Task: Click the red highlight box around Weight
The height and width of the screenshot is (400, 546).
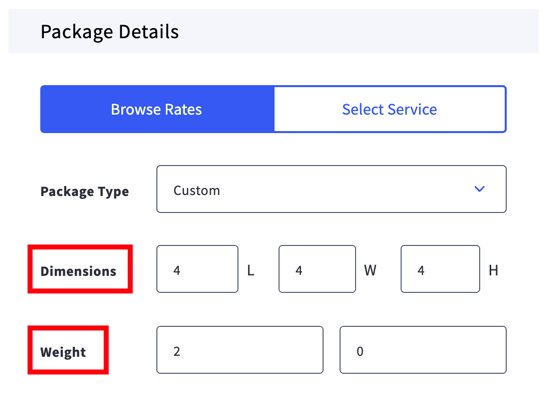Action: [68, 350]
